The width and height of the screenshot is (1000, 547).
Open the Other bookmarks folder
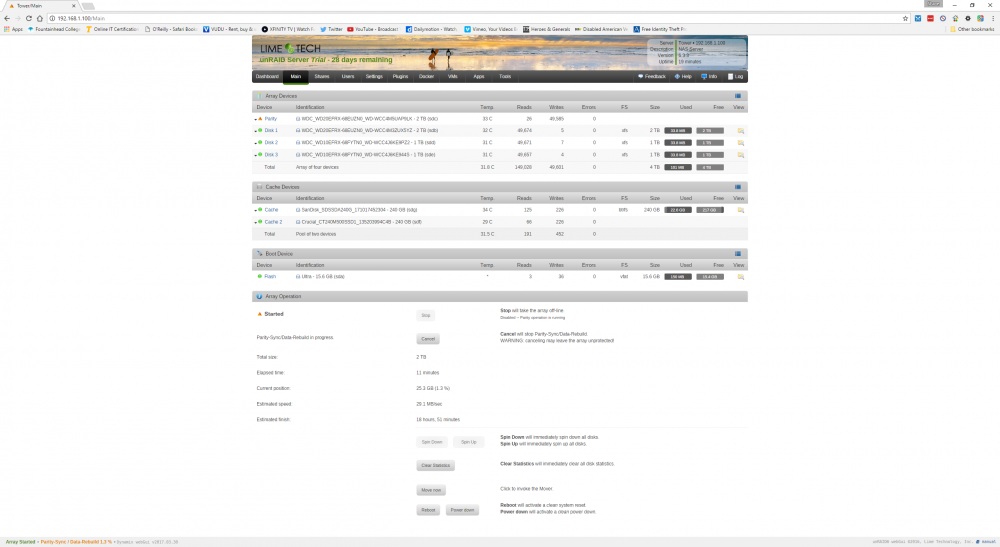(972, 29)
